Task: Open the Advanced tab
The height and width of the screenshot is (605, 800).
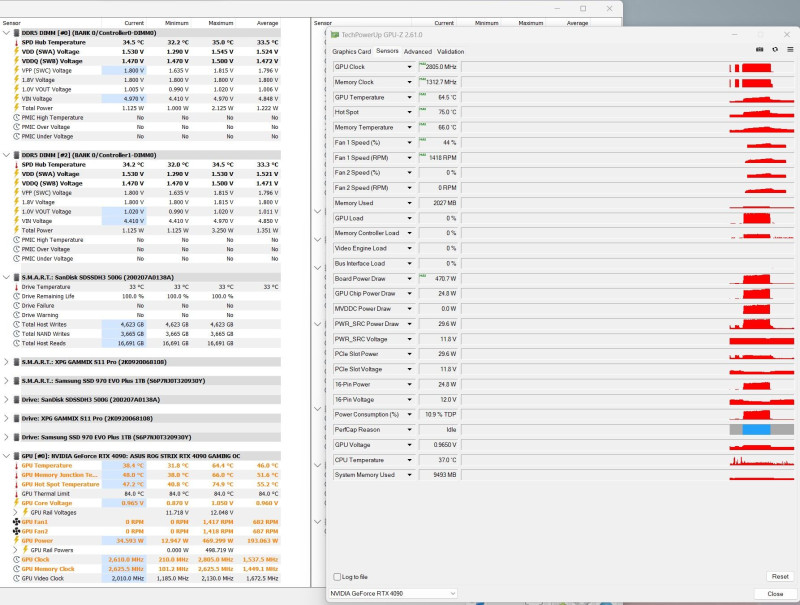Action: tap(418, 52)
